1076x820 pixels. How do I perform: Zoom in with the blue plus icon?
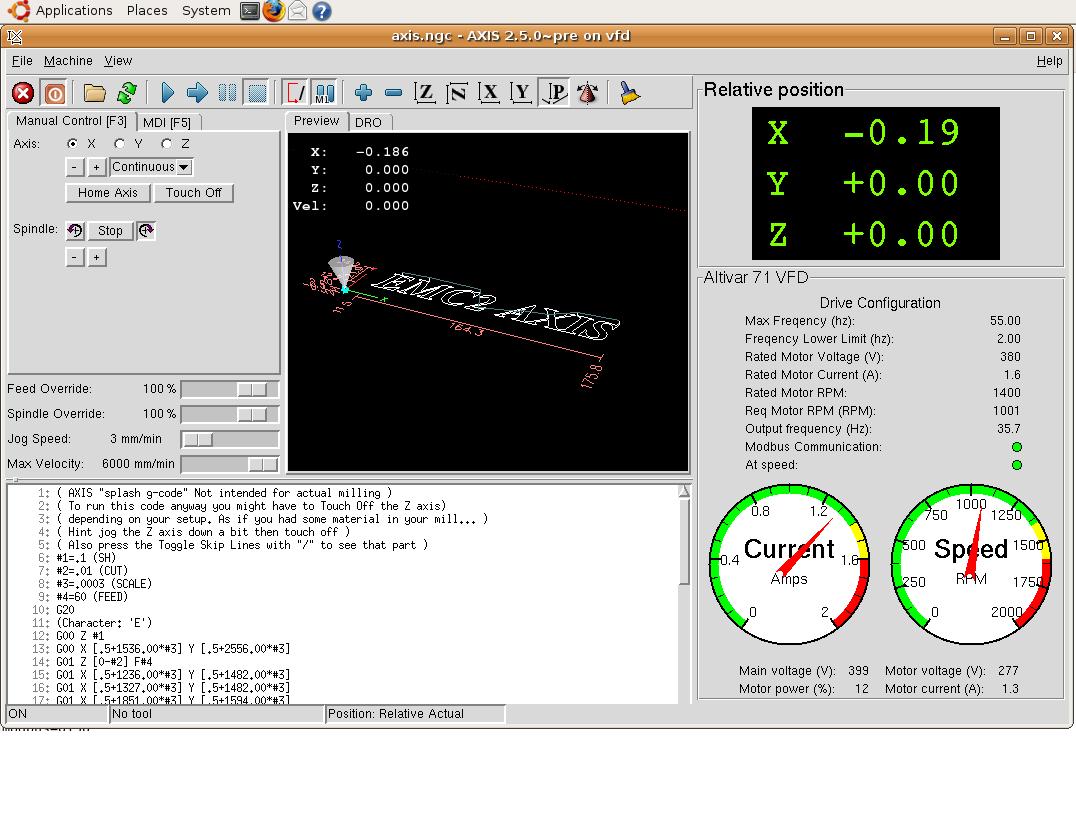click(363, 93)
